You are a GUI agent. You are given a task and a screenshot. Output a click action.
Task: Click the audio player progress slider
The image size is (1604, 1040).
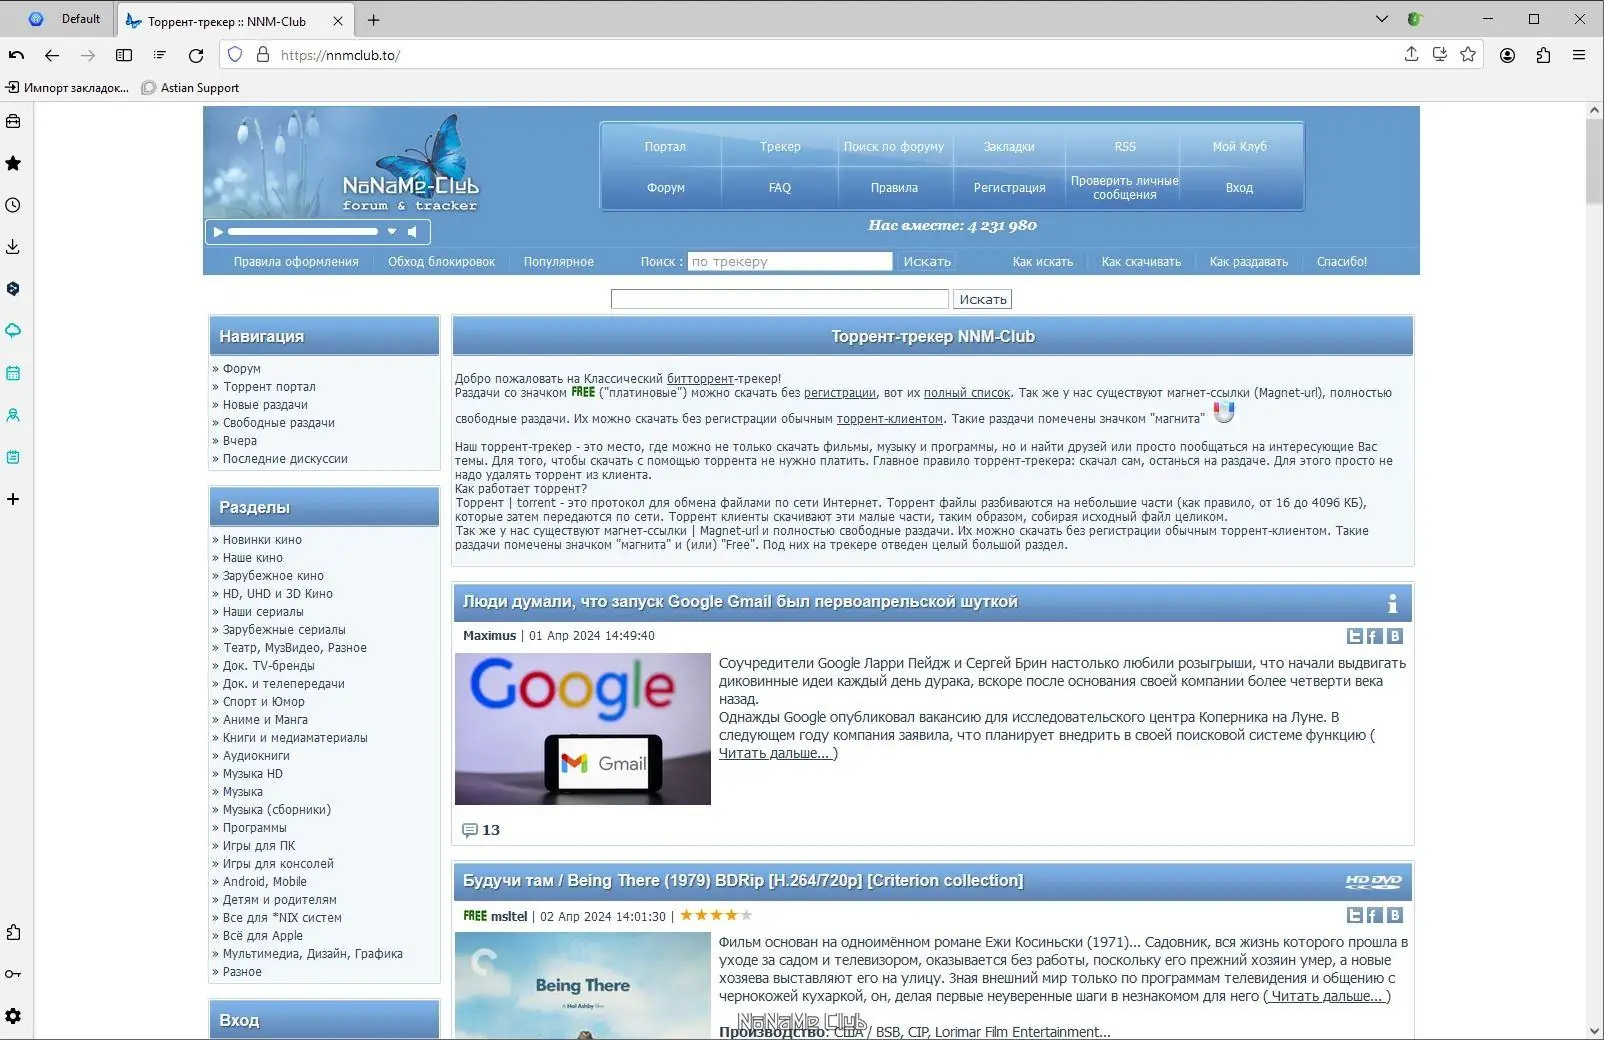click(303, 232)
